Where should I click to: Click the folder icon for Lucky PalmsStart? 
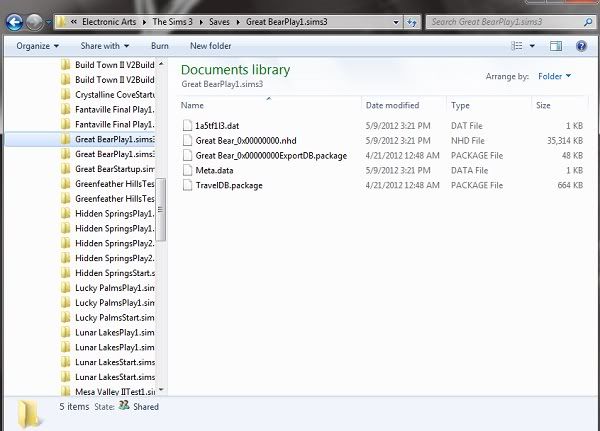[65, 317]
